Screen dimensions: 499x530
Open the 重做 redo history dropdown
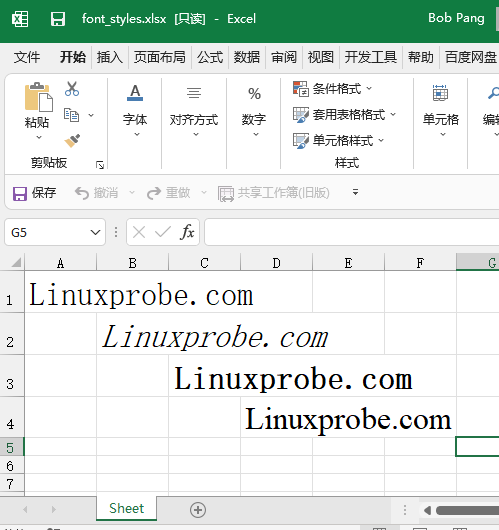[204, 193]
